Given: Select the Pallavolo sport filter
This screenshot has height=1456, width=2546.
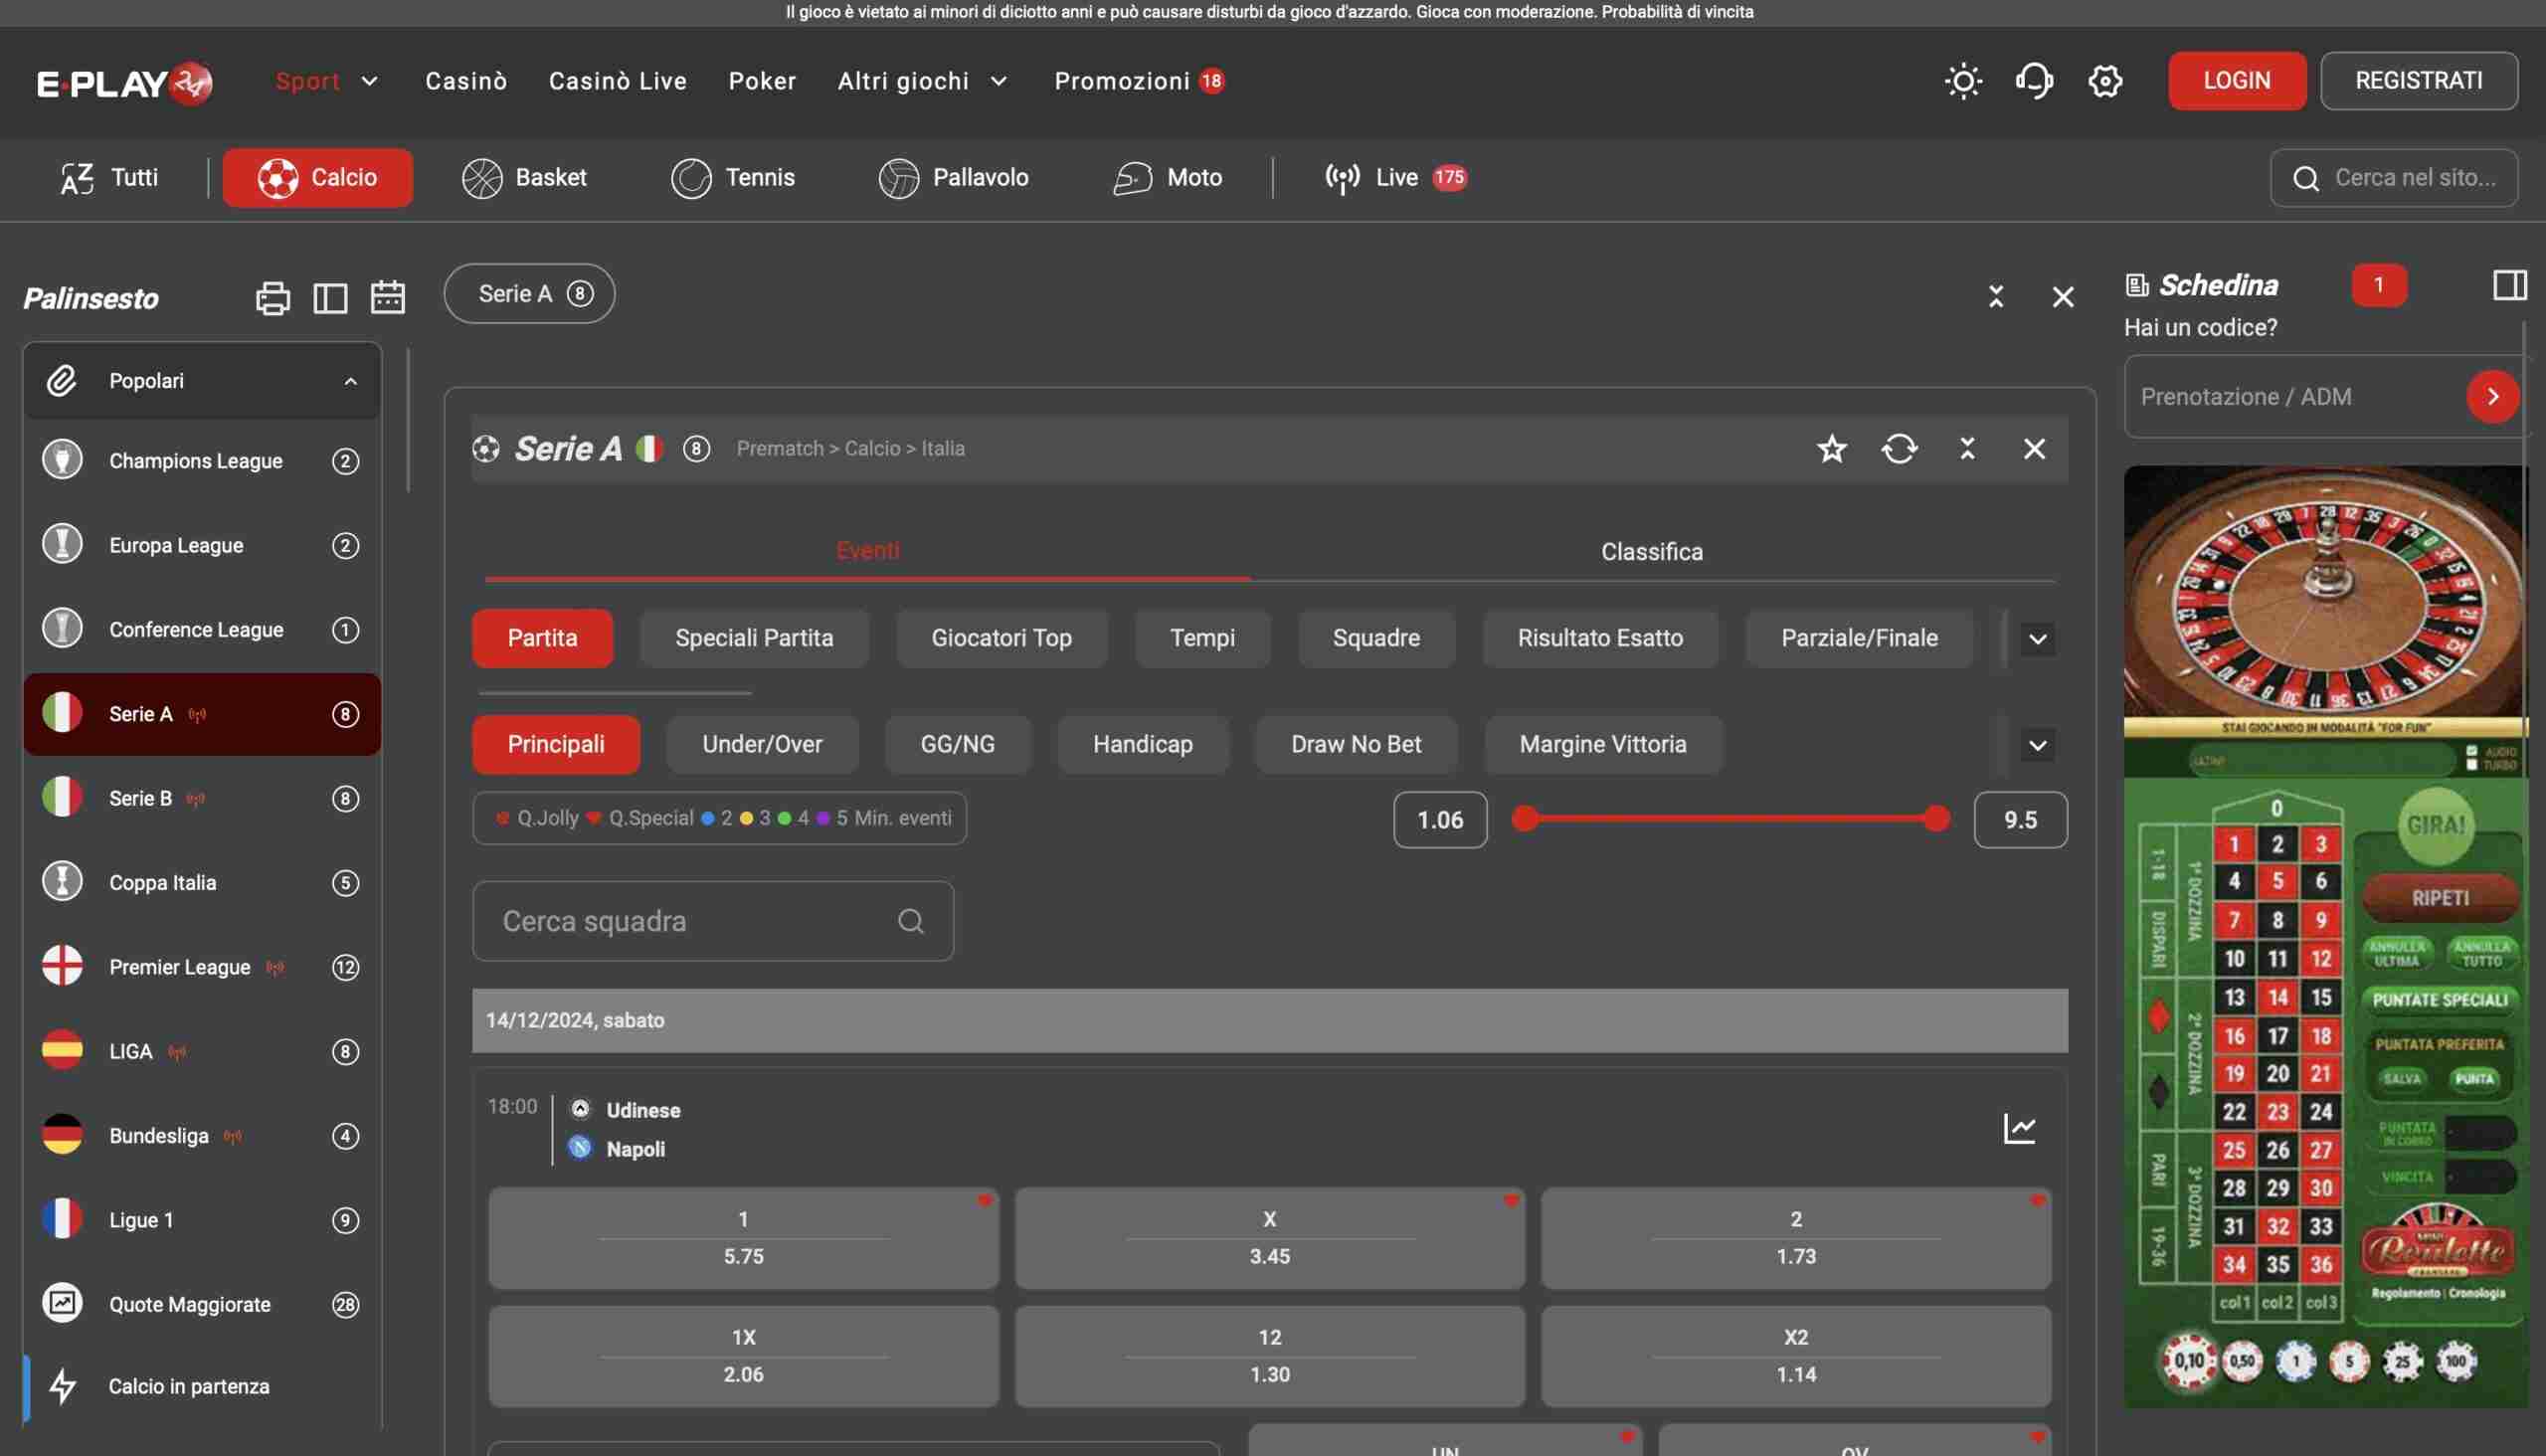Looking at the screenshot, I should point(954,178).
